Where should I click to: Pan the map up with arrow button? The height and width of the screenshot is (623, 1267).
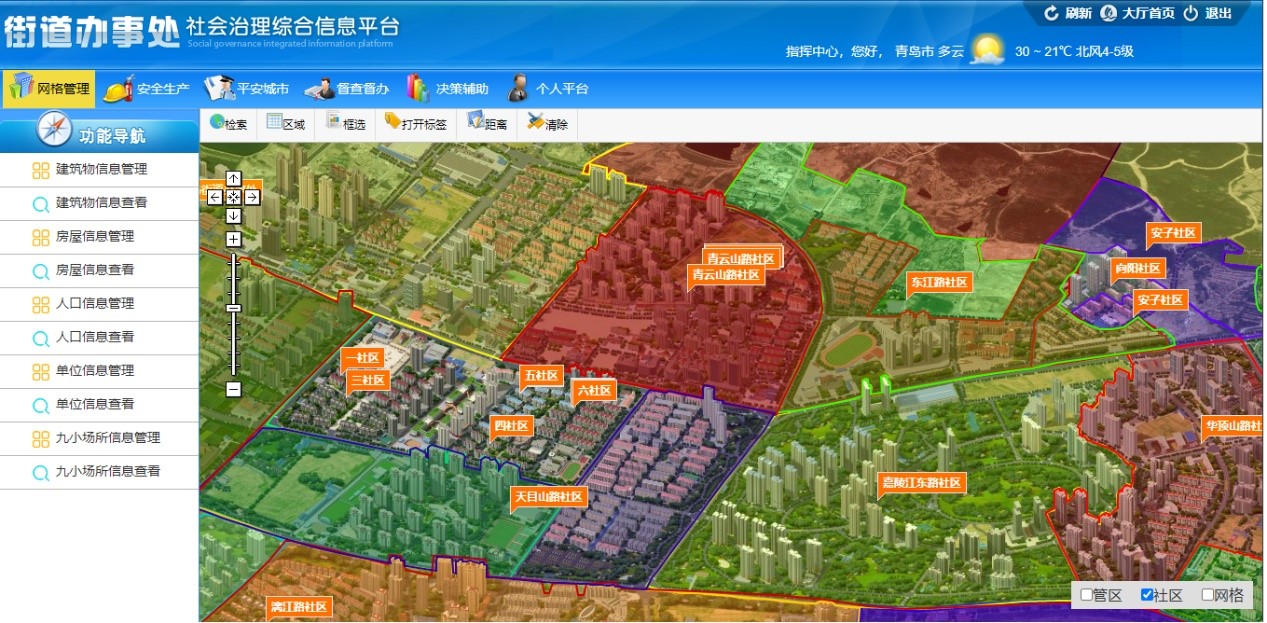(x=233, y=178)
